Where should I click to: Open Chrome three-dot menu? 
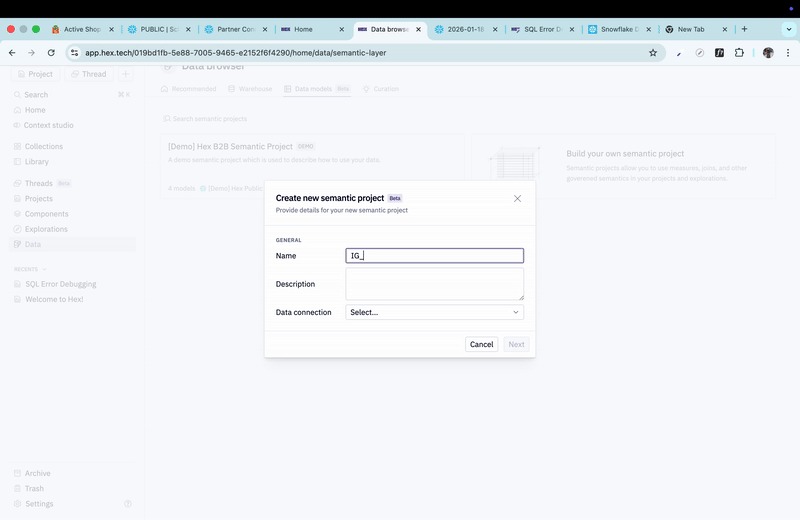[788, 53]
